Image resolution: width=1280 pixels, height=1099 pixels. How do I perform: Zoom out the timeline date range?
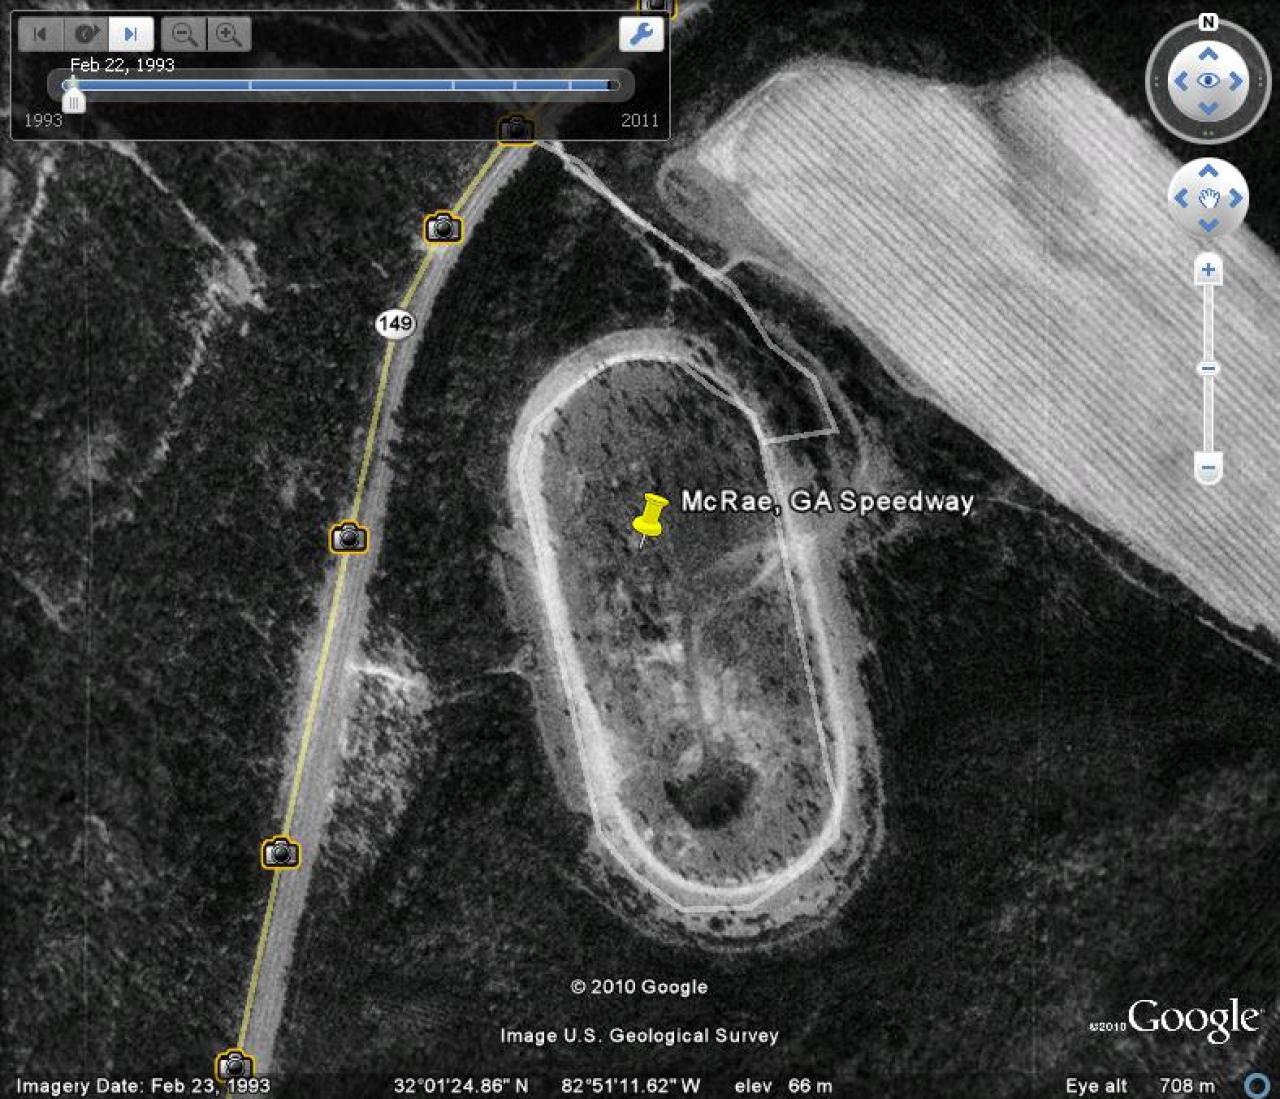(184, 35)
